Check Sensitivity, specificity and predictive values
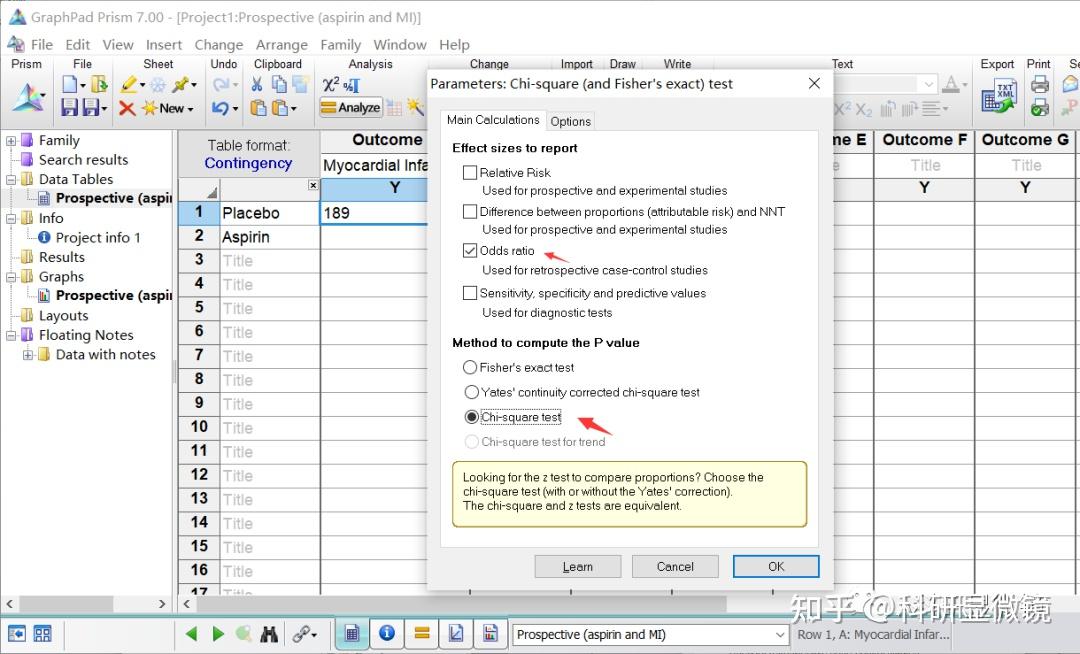The width and height of the screenshot is (1080, 654). pos(470,293)
